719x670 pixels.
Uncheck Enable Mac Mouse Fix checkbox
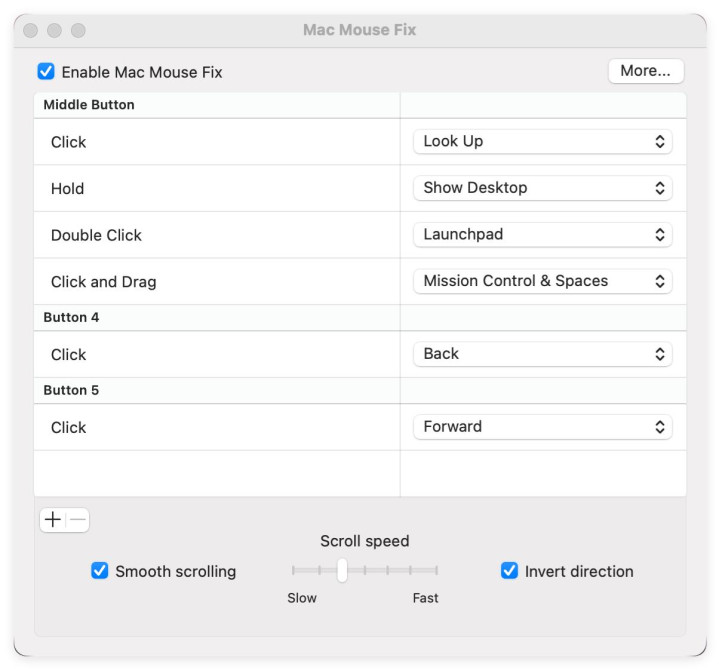coord(46,72)
